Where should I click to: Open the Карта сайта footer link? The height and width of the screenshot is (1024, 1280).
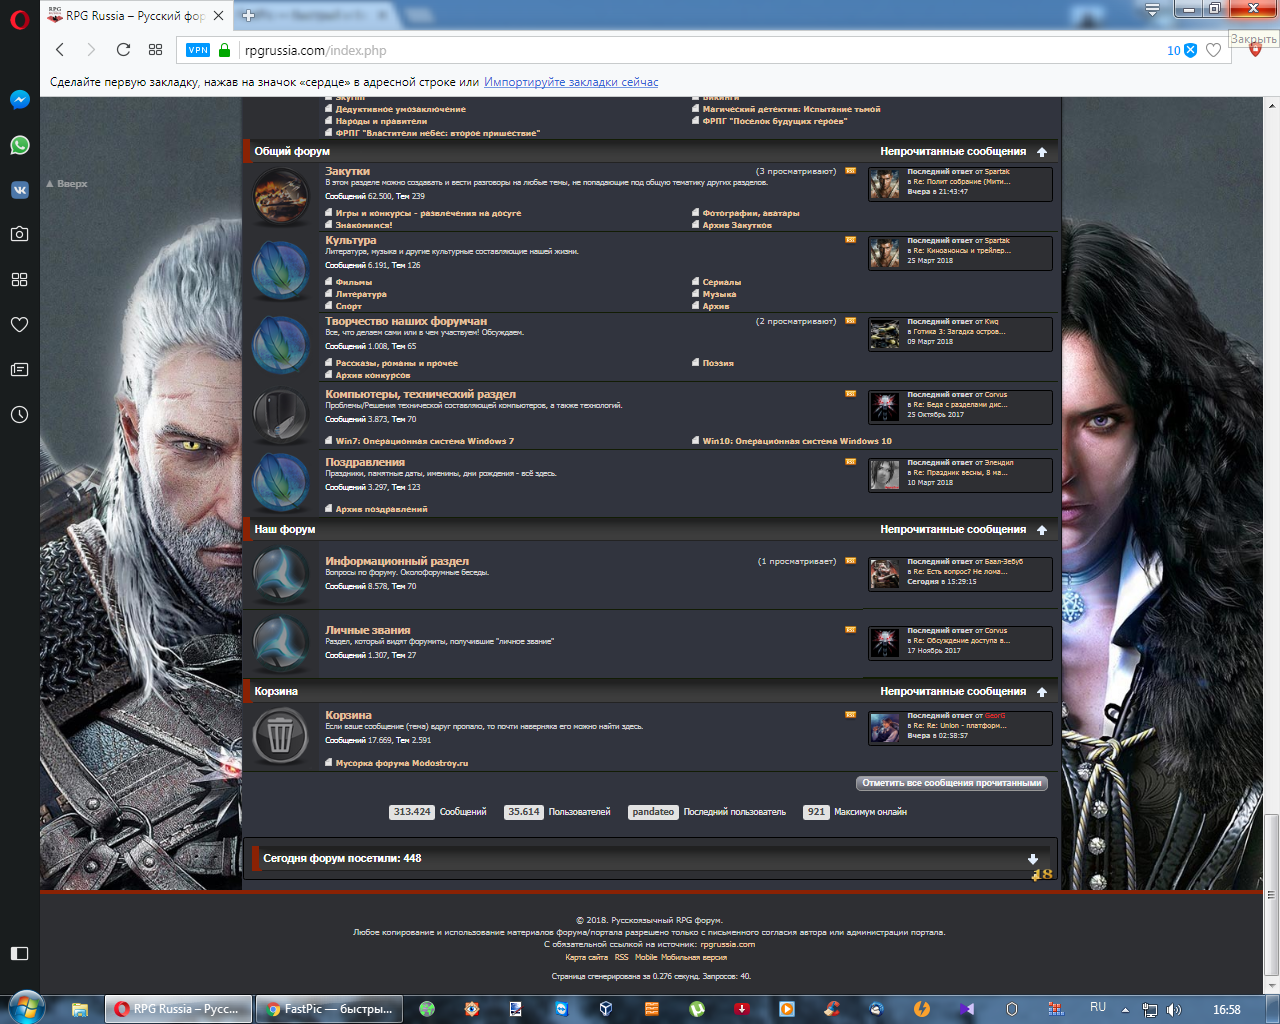pyautogui.click(x=586, y=957)
